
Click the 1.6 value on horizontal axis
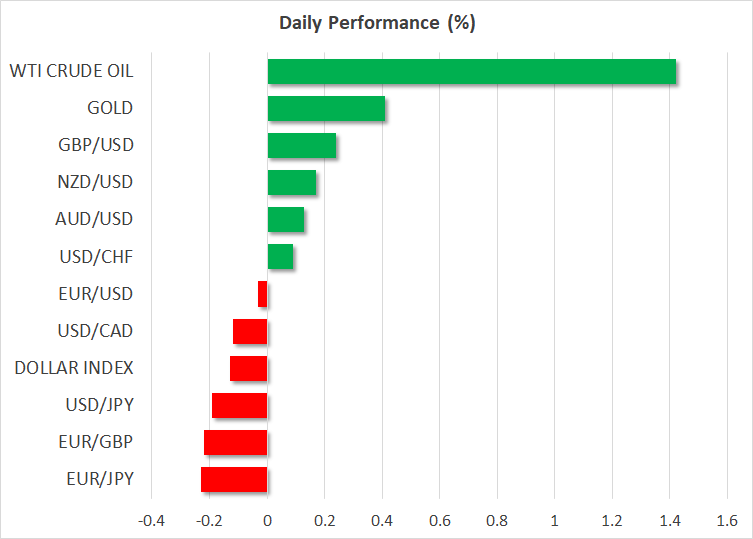tap(727, 520)
